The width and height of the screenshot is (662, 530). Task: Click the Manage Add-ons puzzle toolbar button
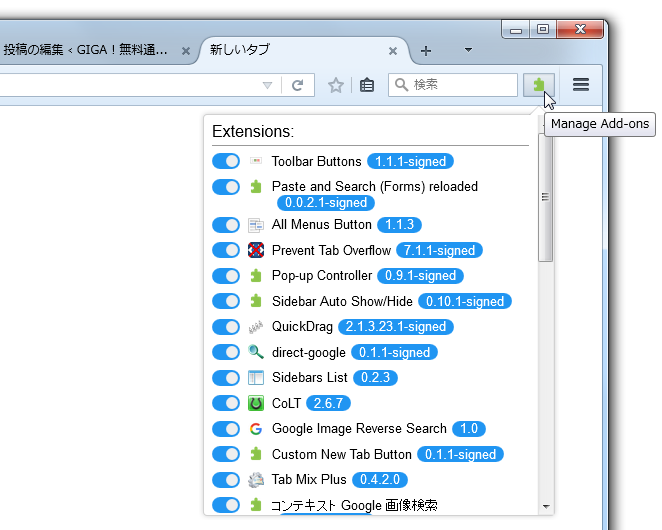click(539, 85)
